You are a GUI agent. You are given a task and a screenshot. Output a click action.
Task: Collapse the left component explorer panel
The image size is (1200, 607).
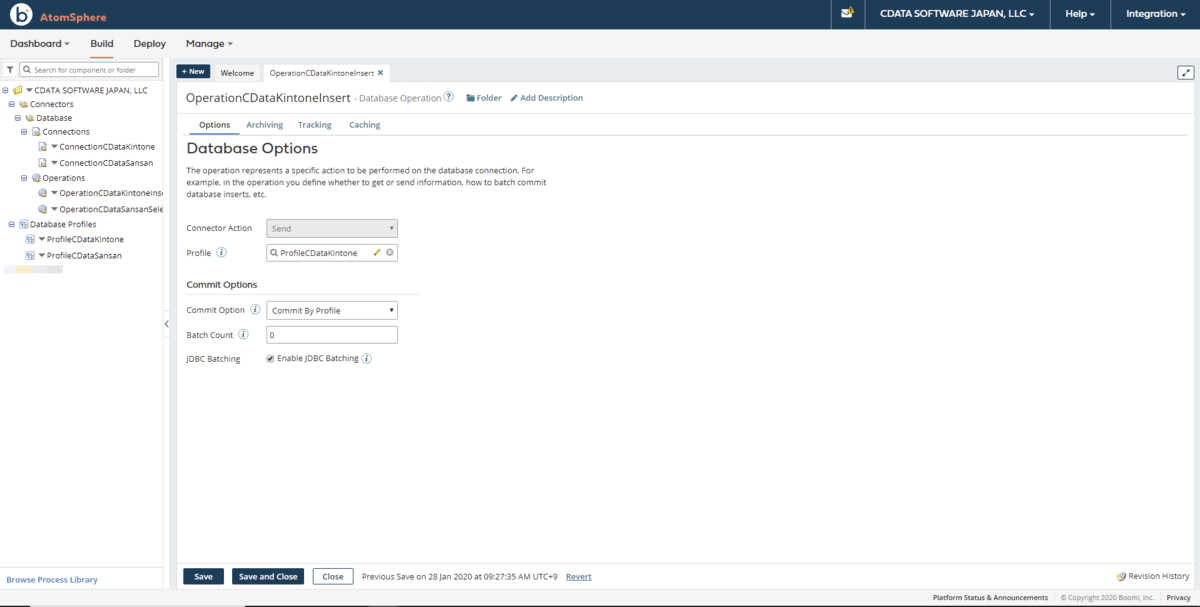point(167,324)
